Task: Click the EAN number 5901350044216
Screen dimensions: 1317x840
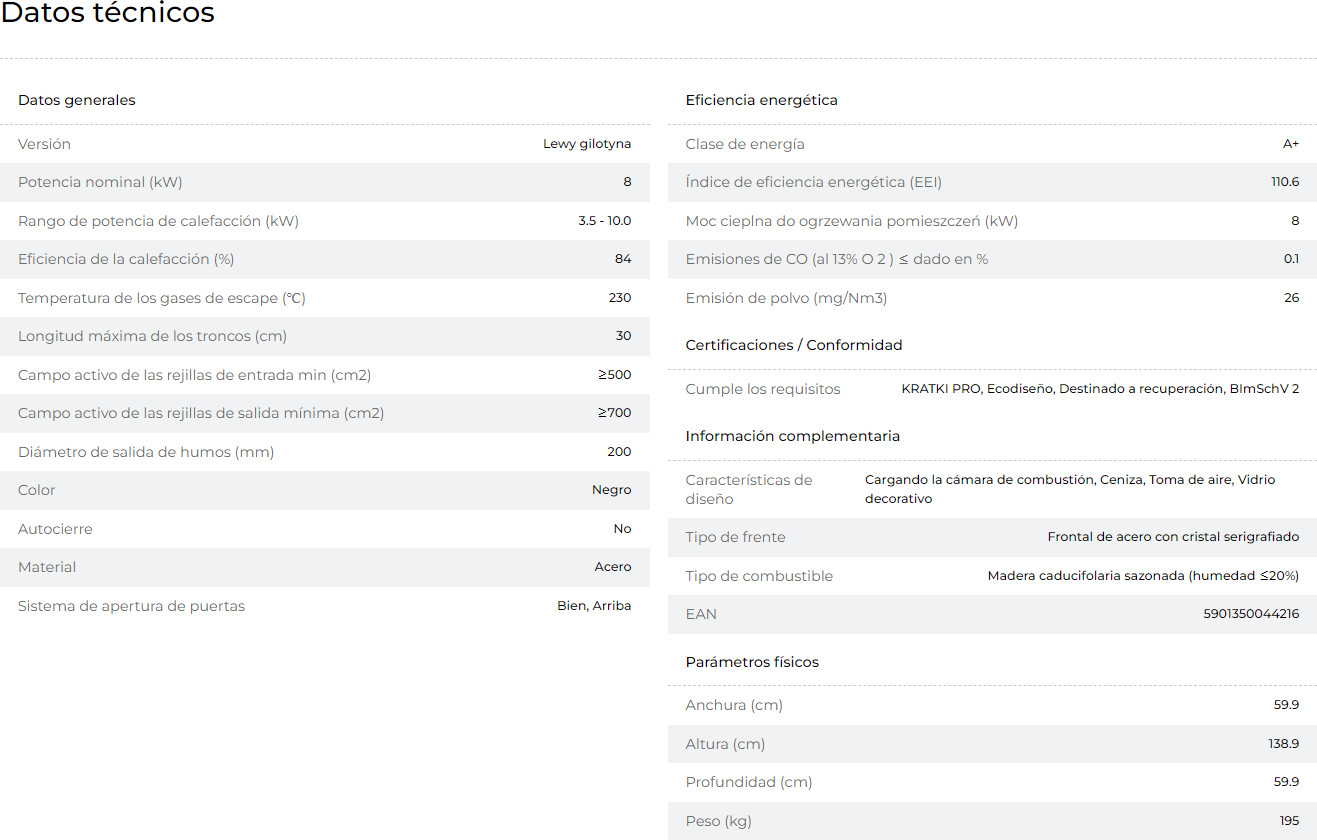Action: click(1251, 614)
